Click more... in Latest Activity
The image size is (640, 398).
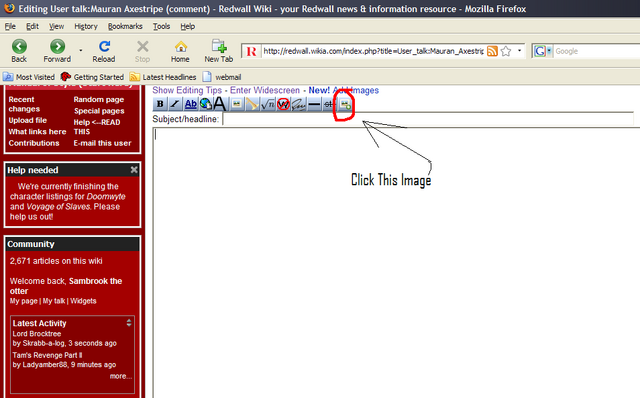point(121,376)
